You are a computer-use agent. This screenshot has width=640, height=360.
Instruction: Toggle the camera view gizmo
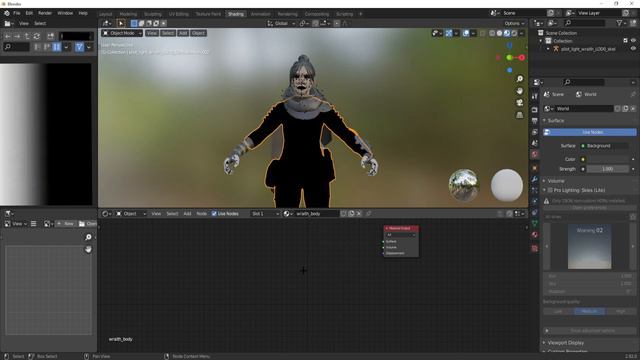[520, 103]
